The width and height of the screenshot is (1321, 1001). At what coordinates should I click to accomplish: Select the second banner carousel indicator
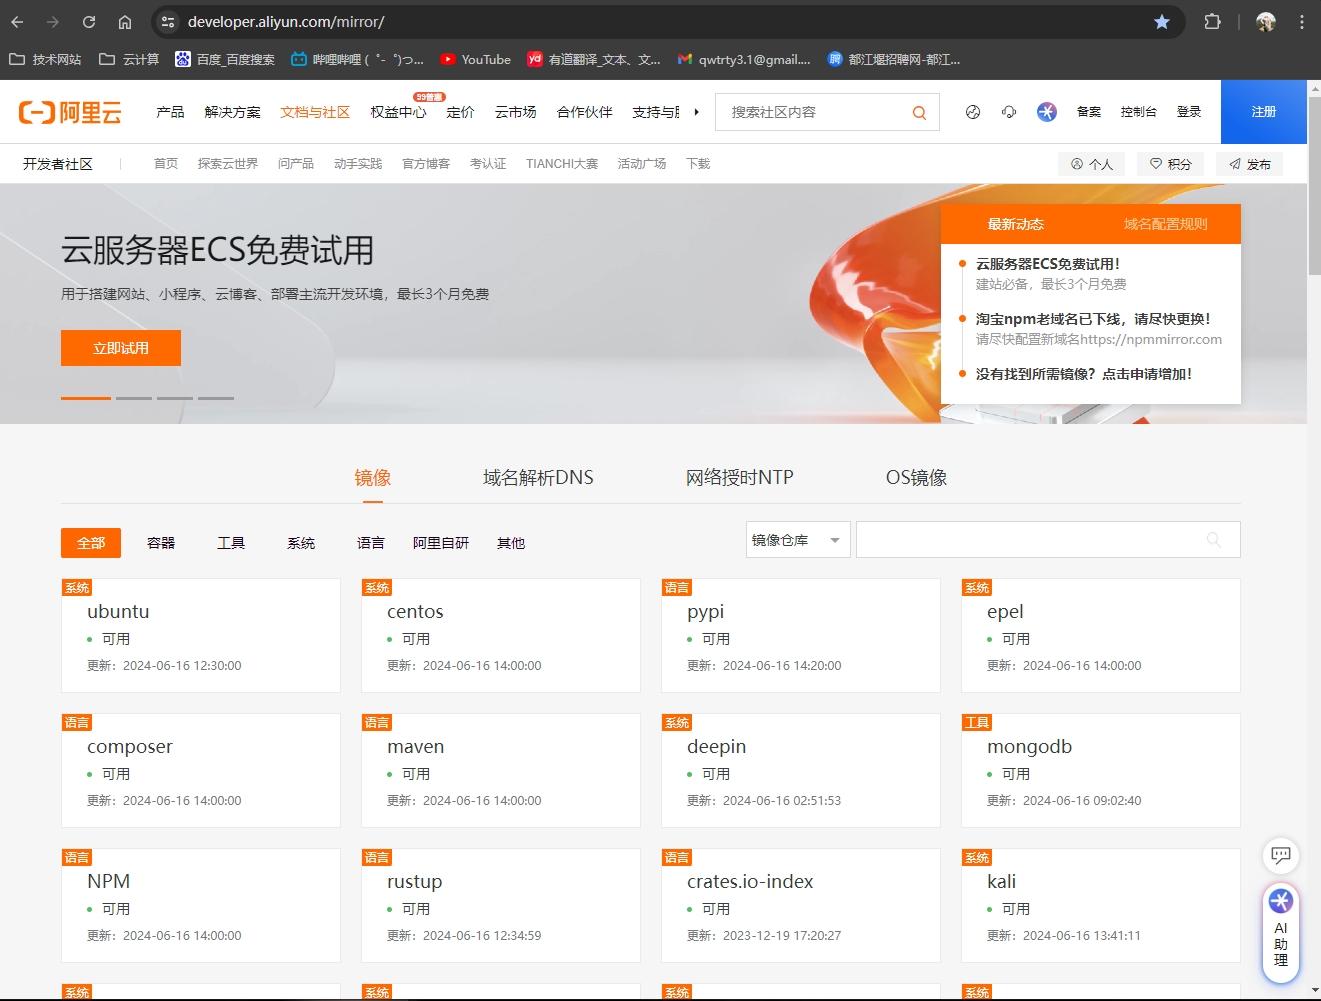[x=134, y=398]
